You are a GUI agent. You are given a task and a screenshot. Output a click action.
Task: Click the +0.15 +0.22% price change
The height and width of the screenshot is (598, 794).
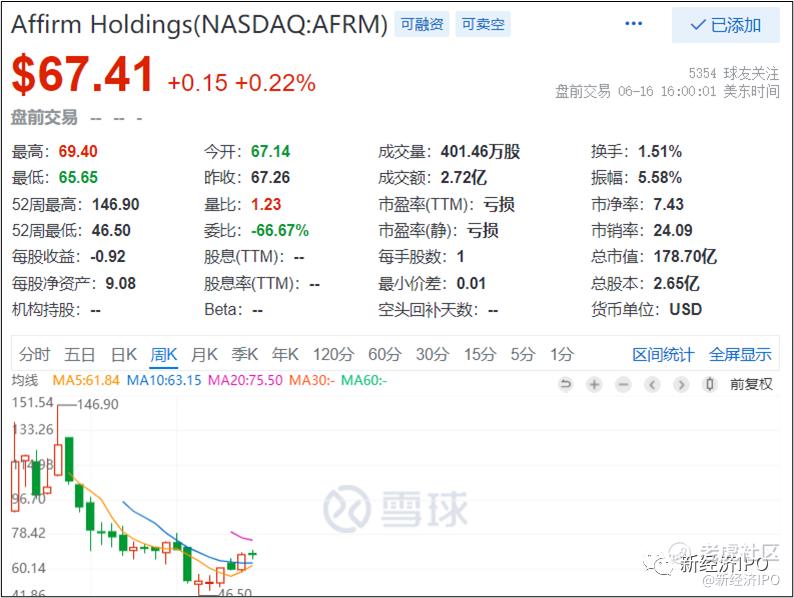click(242, 84)
